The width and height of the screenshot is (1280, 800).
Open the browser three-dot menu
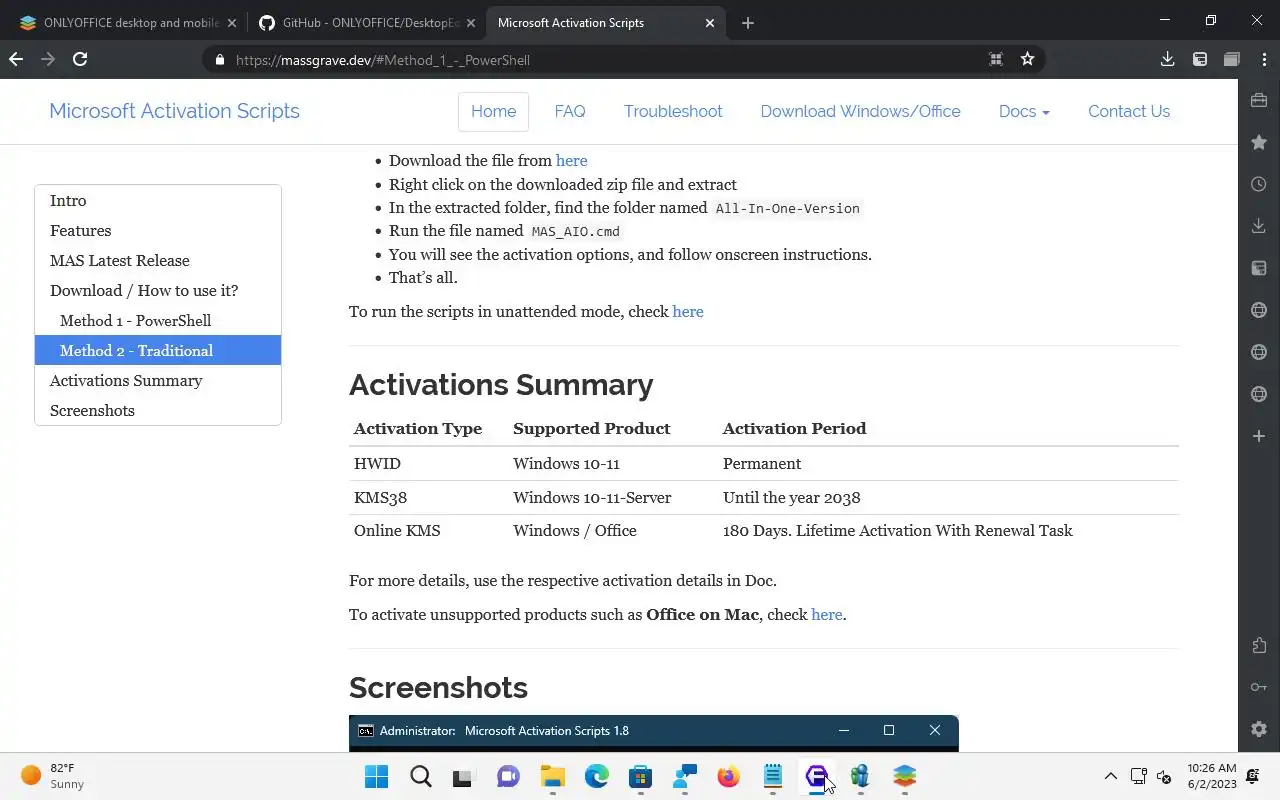(x=1264, y=59)
